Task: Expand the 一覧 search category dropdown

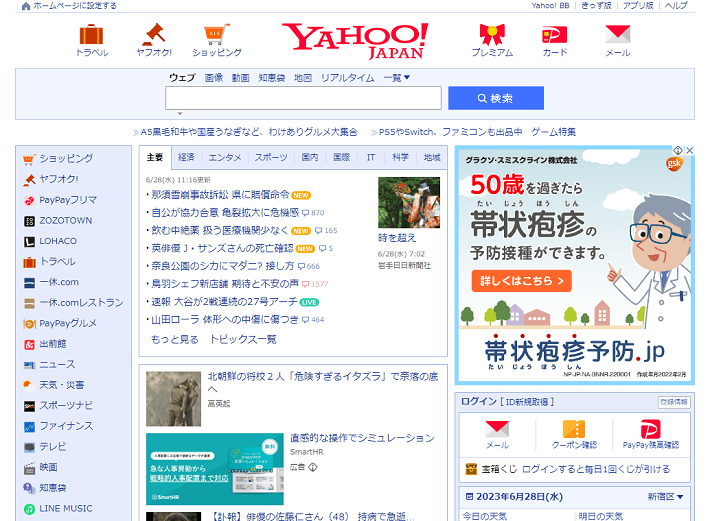Action: pos(397,78)
